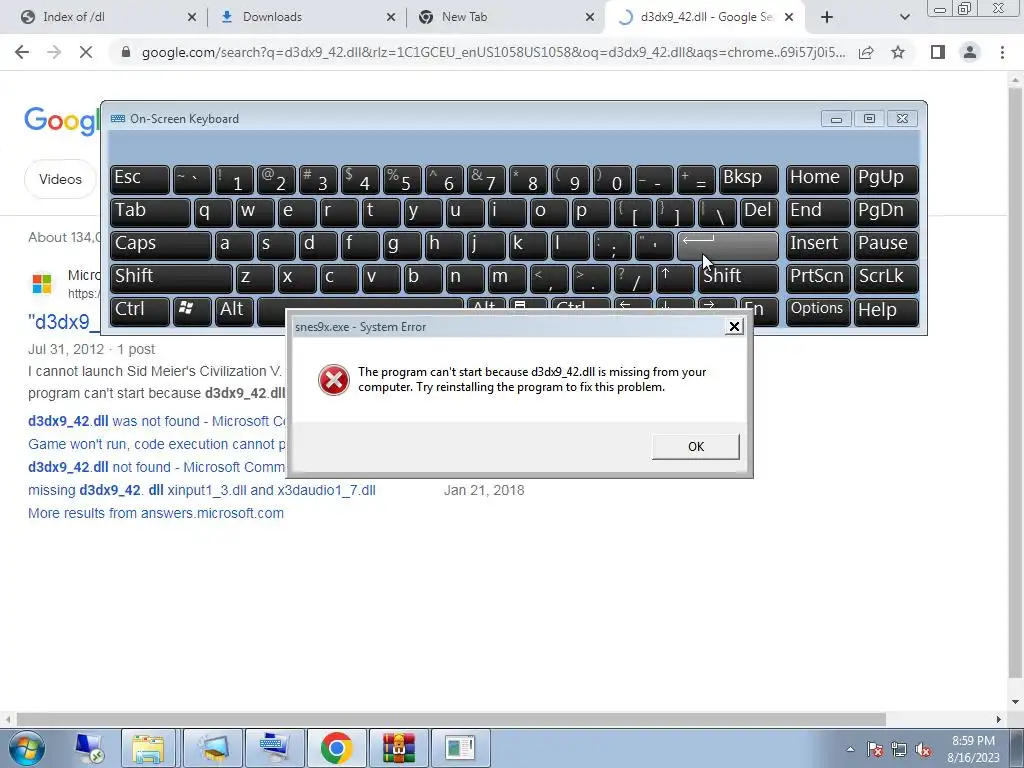Image resolution: width=1024 pixels, height=768 pixels.
Task: Switch to the New Tab tab
Action: [x=505, y=17]
